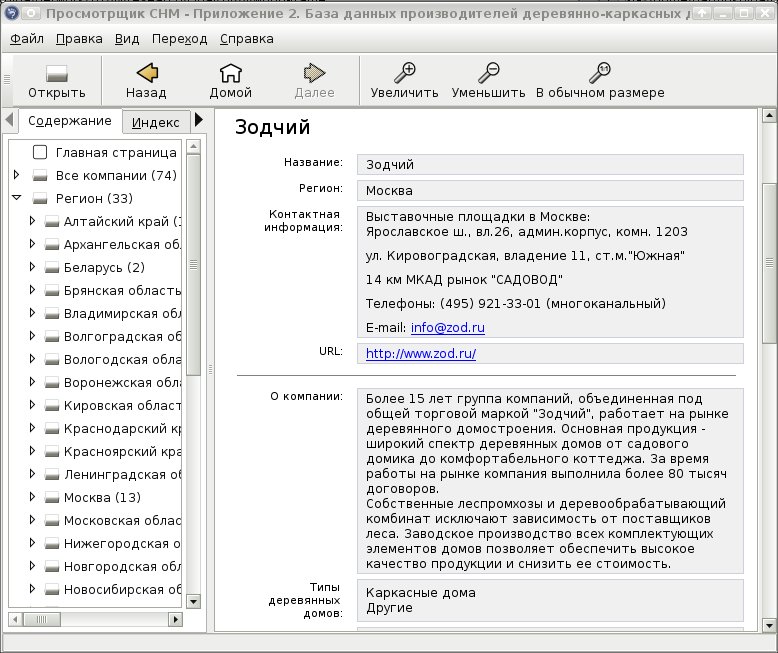
Task: Click the book icon next to Алтайский край
Action: (x=52, y=221)
